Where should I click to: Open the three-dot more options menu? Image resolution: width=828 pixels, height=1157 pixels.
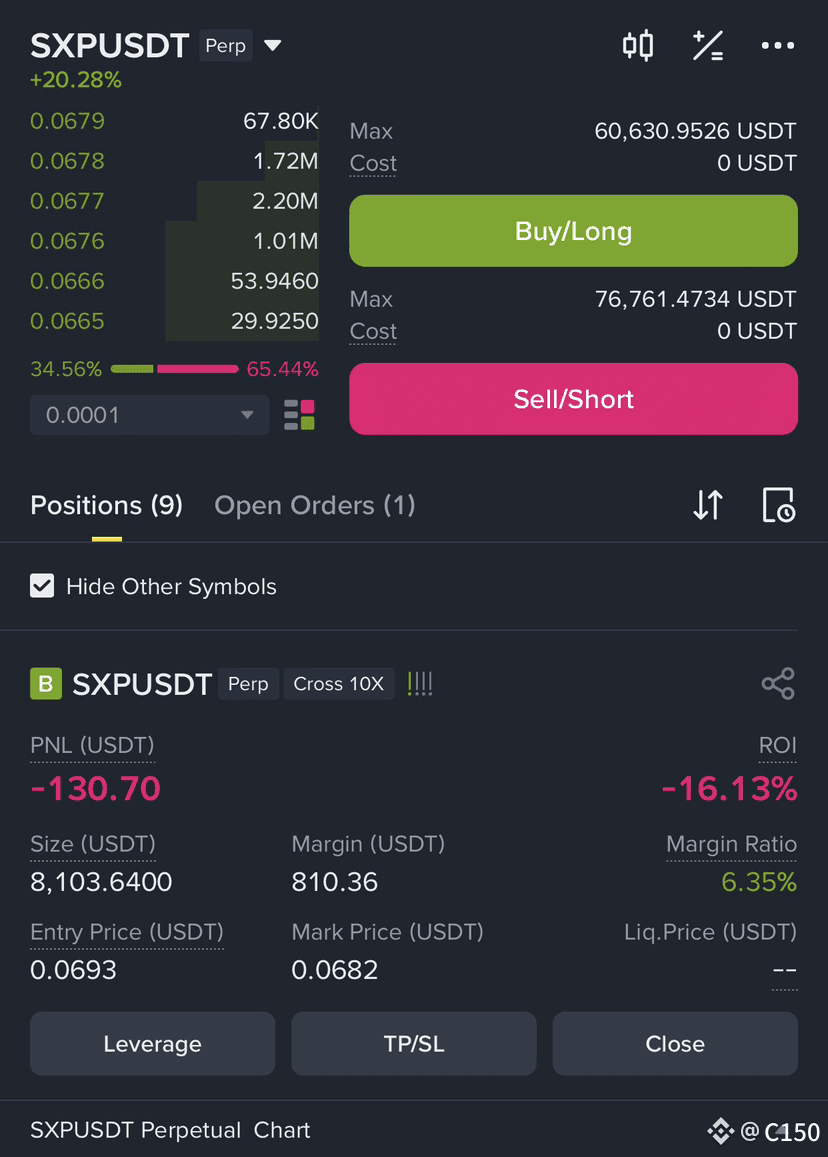pos(777,46)
